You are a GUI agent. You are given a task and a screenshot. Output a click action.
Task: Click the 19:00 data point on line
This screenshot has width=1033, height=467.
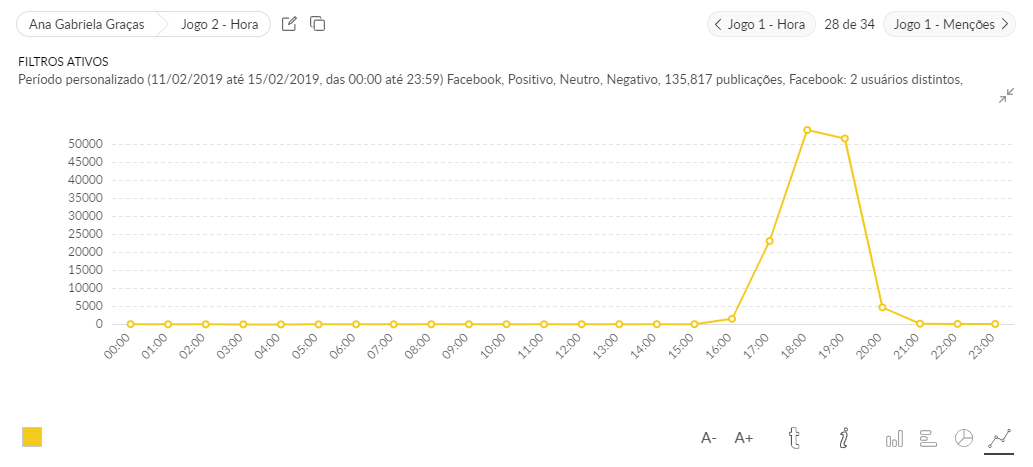tap(845, 139)
